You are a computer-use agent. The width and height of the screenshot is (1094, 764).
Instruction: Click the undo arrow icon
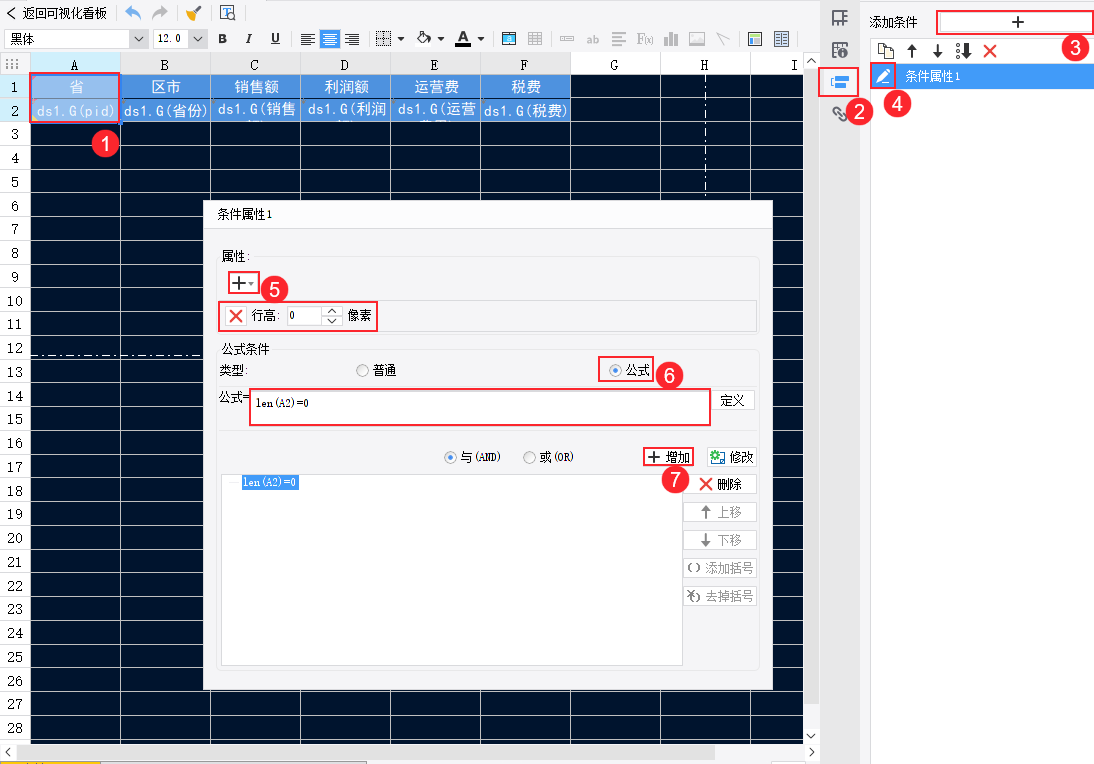tap(133, 13)
